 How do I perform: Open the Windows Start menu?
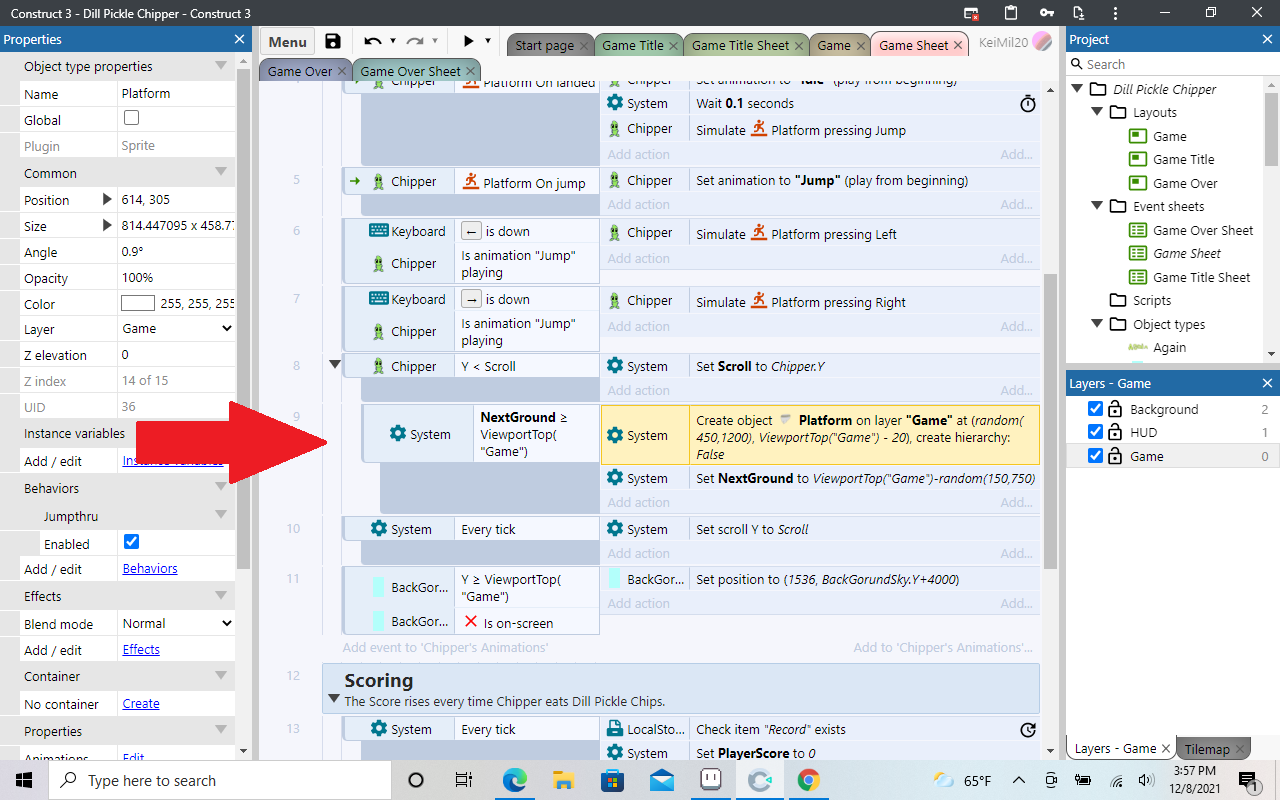(24, 780)
